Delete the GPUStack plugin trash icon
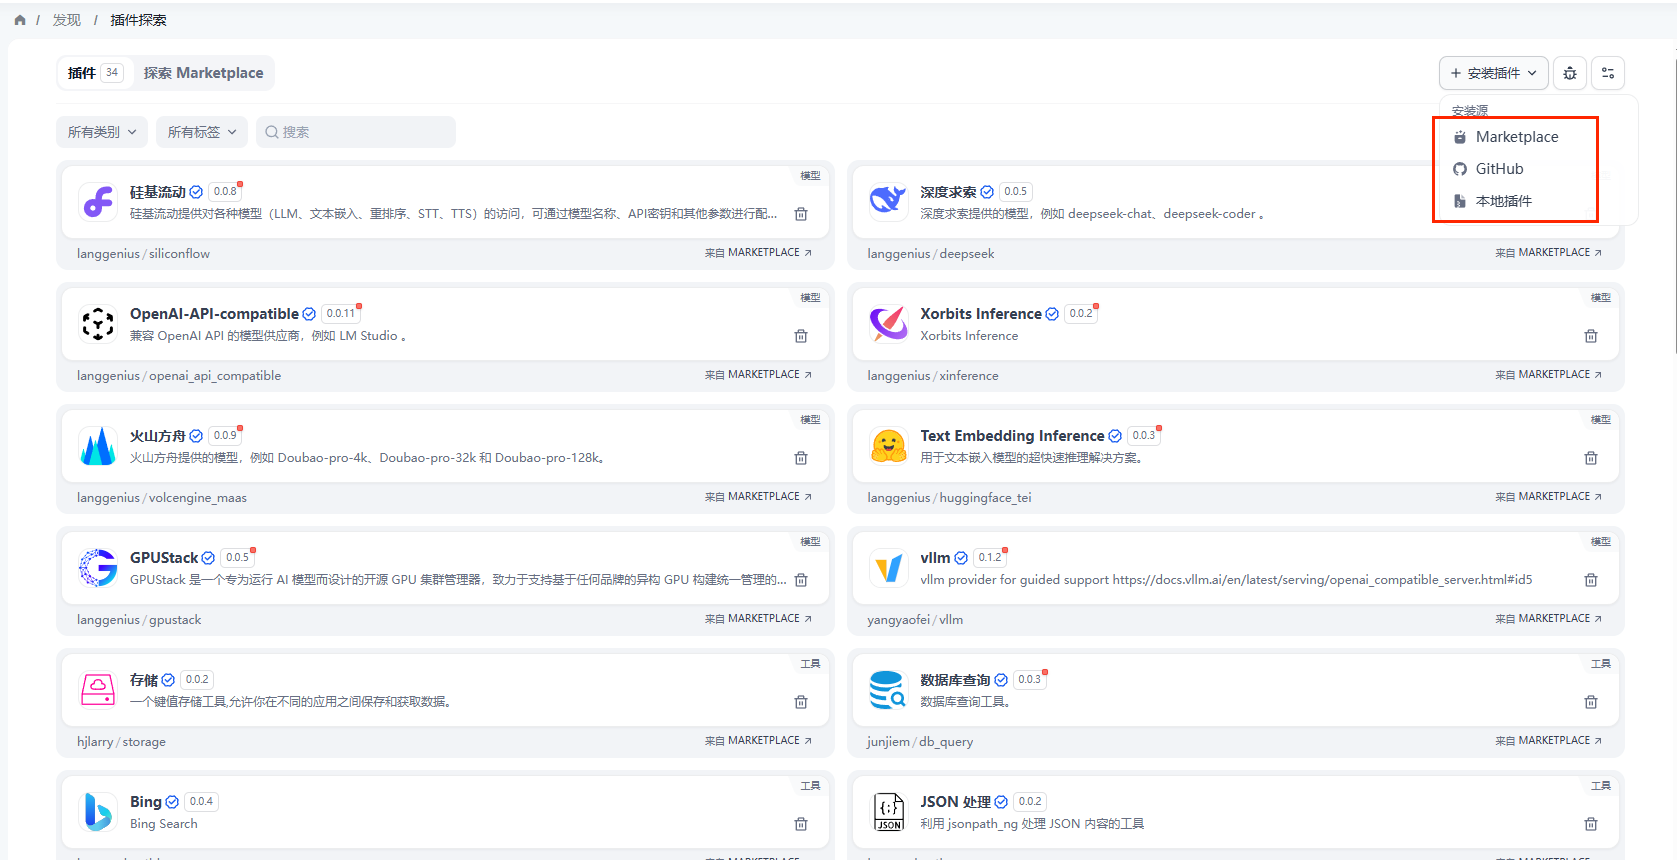This screenshot has width=1677, height=860. tap(801, 580)
